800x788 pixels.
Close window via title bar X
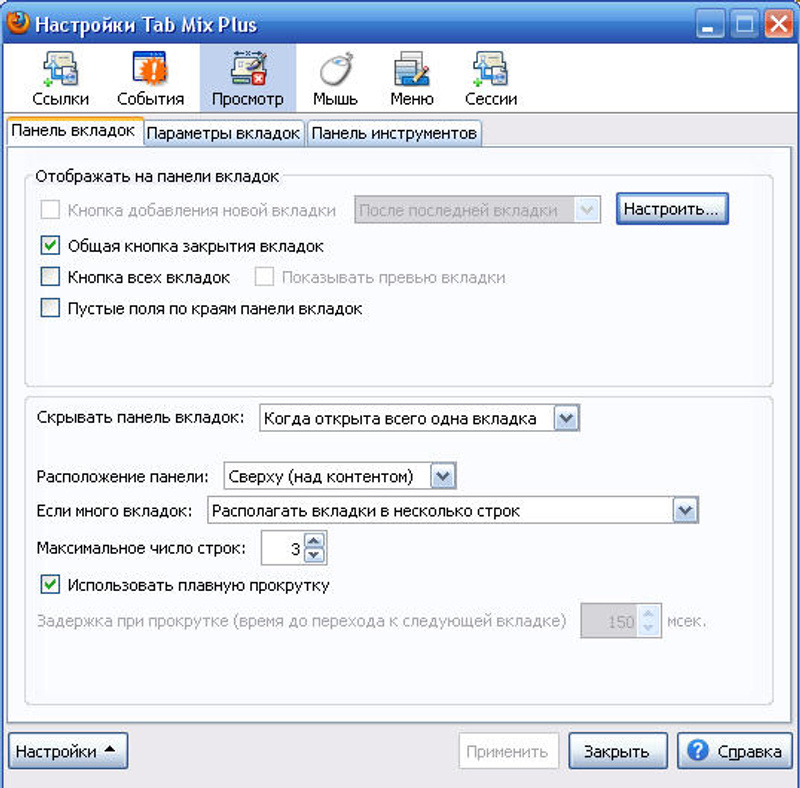coord(779,24)
